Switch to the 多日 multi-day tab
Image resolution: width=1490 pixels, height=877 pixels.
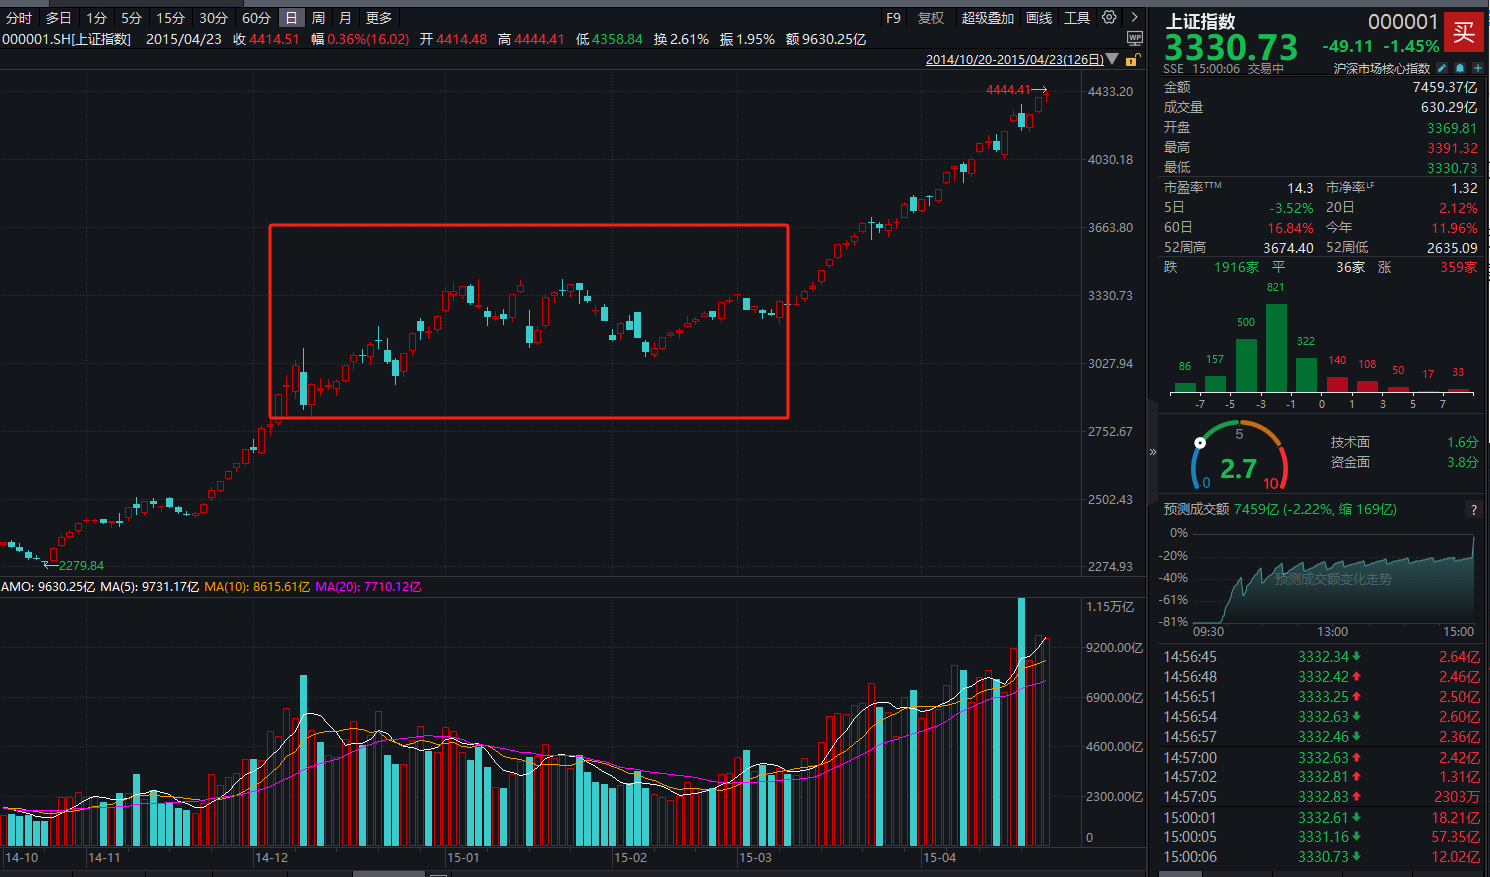point(59,18)
